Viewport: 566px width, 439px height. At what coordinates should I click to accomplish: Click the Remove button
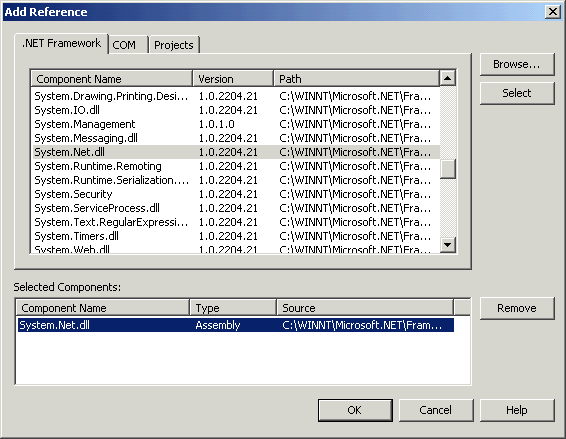pos(517,308)
